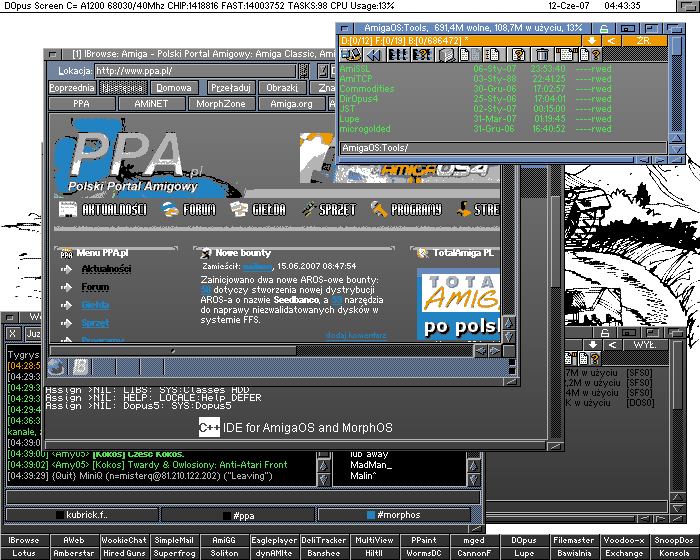Select the DirOpus4 directory entry

(x=359, y=99)
